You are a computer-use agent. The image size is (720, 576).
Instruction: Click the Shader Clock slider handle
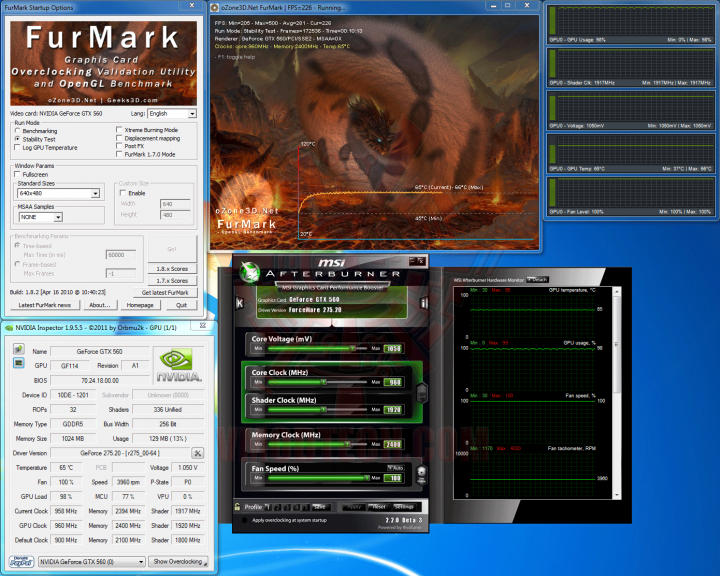click(x=324, y=410)
